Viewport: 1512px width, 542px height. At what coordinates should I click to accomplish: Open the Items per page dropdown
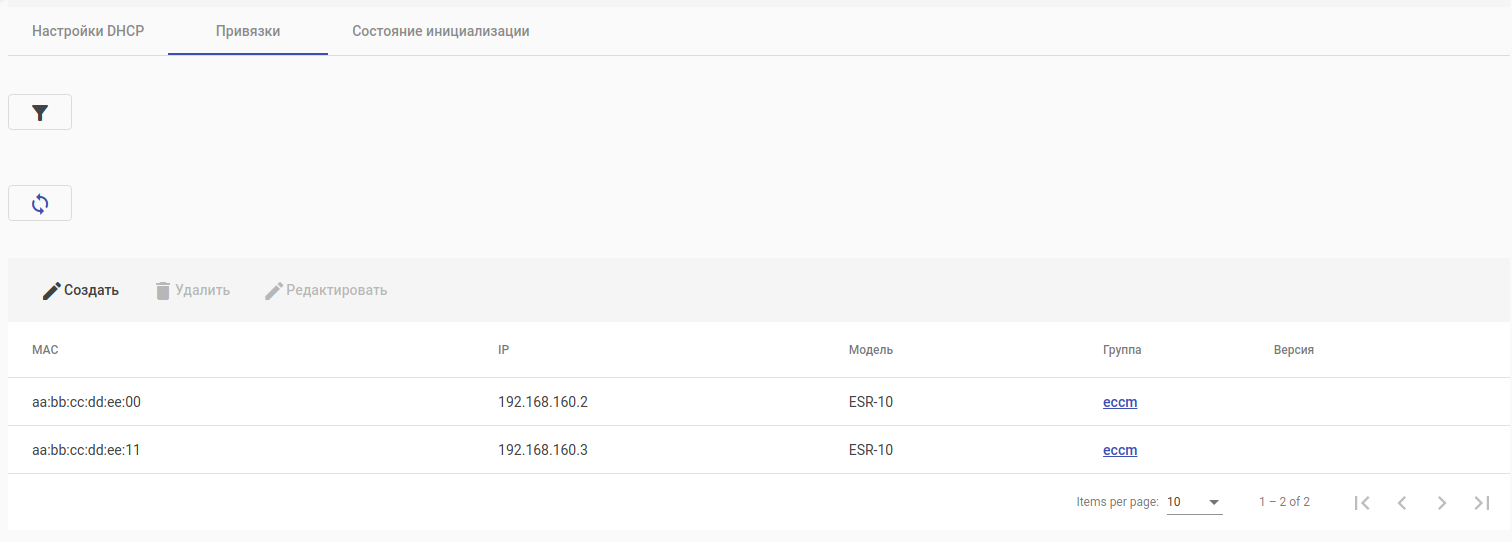pos(1194,502)
